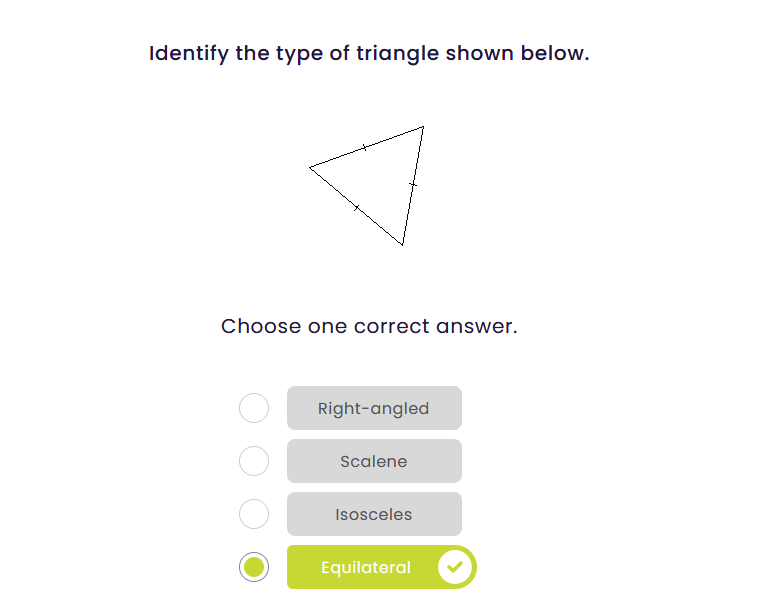Viewport: 783px width, 613px height.
Task: Click the bottom vertex of the triangle
Action: click(x=402, y=244)
